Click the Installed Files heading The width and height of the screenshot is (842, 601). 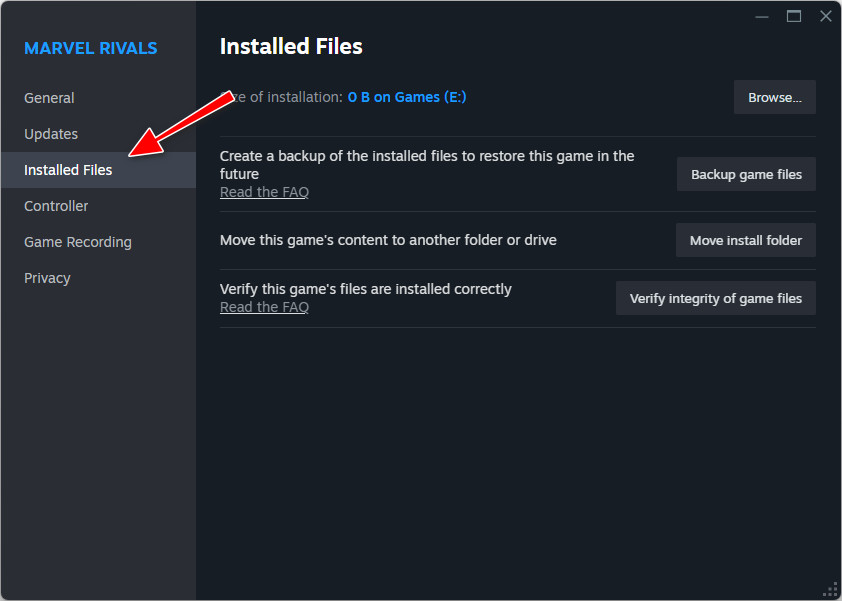coord(291,46)
